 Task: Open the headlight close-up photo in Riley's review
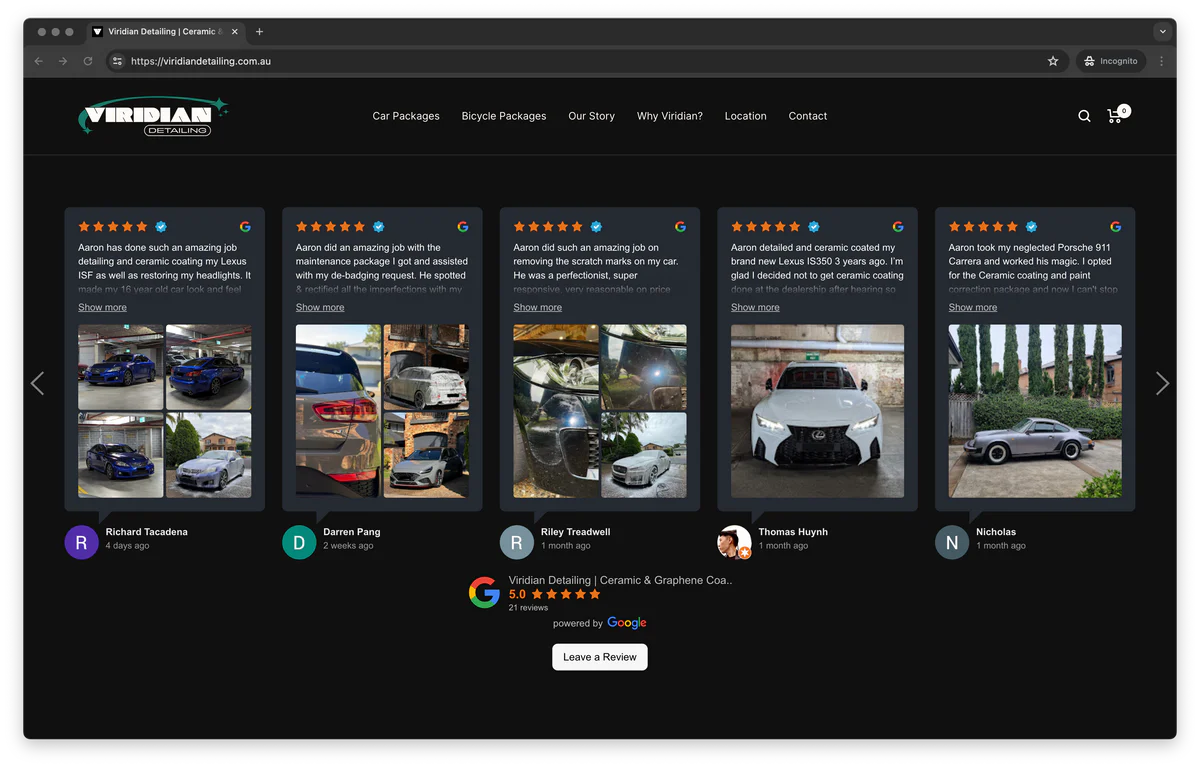[x=556, y=411]
